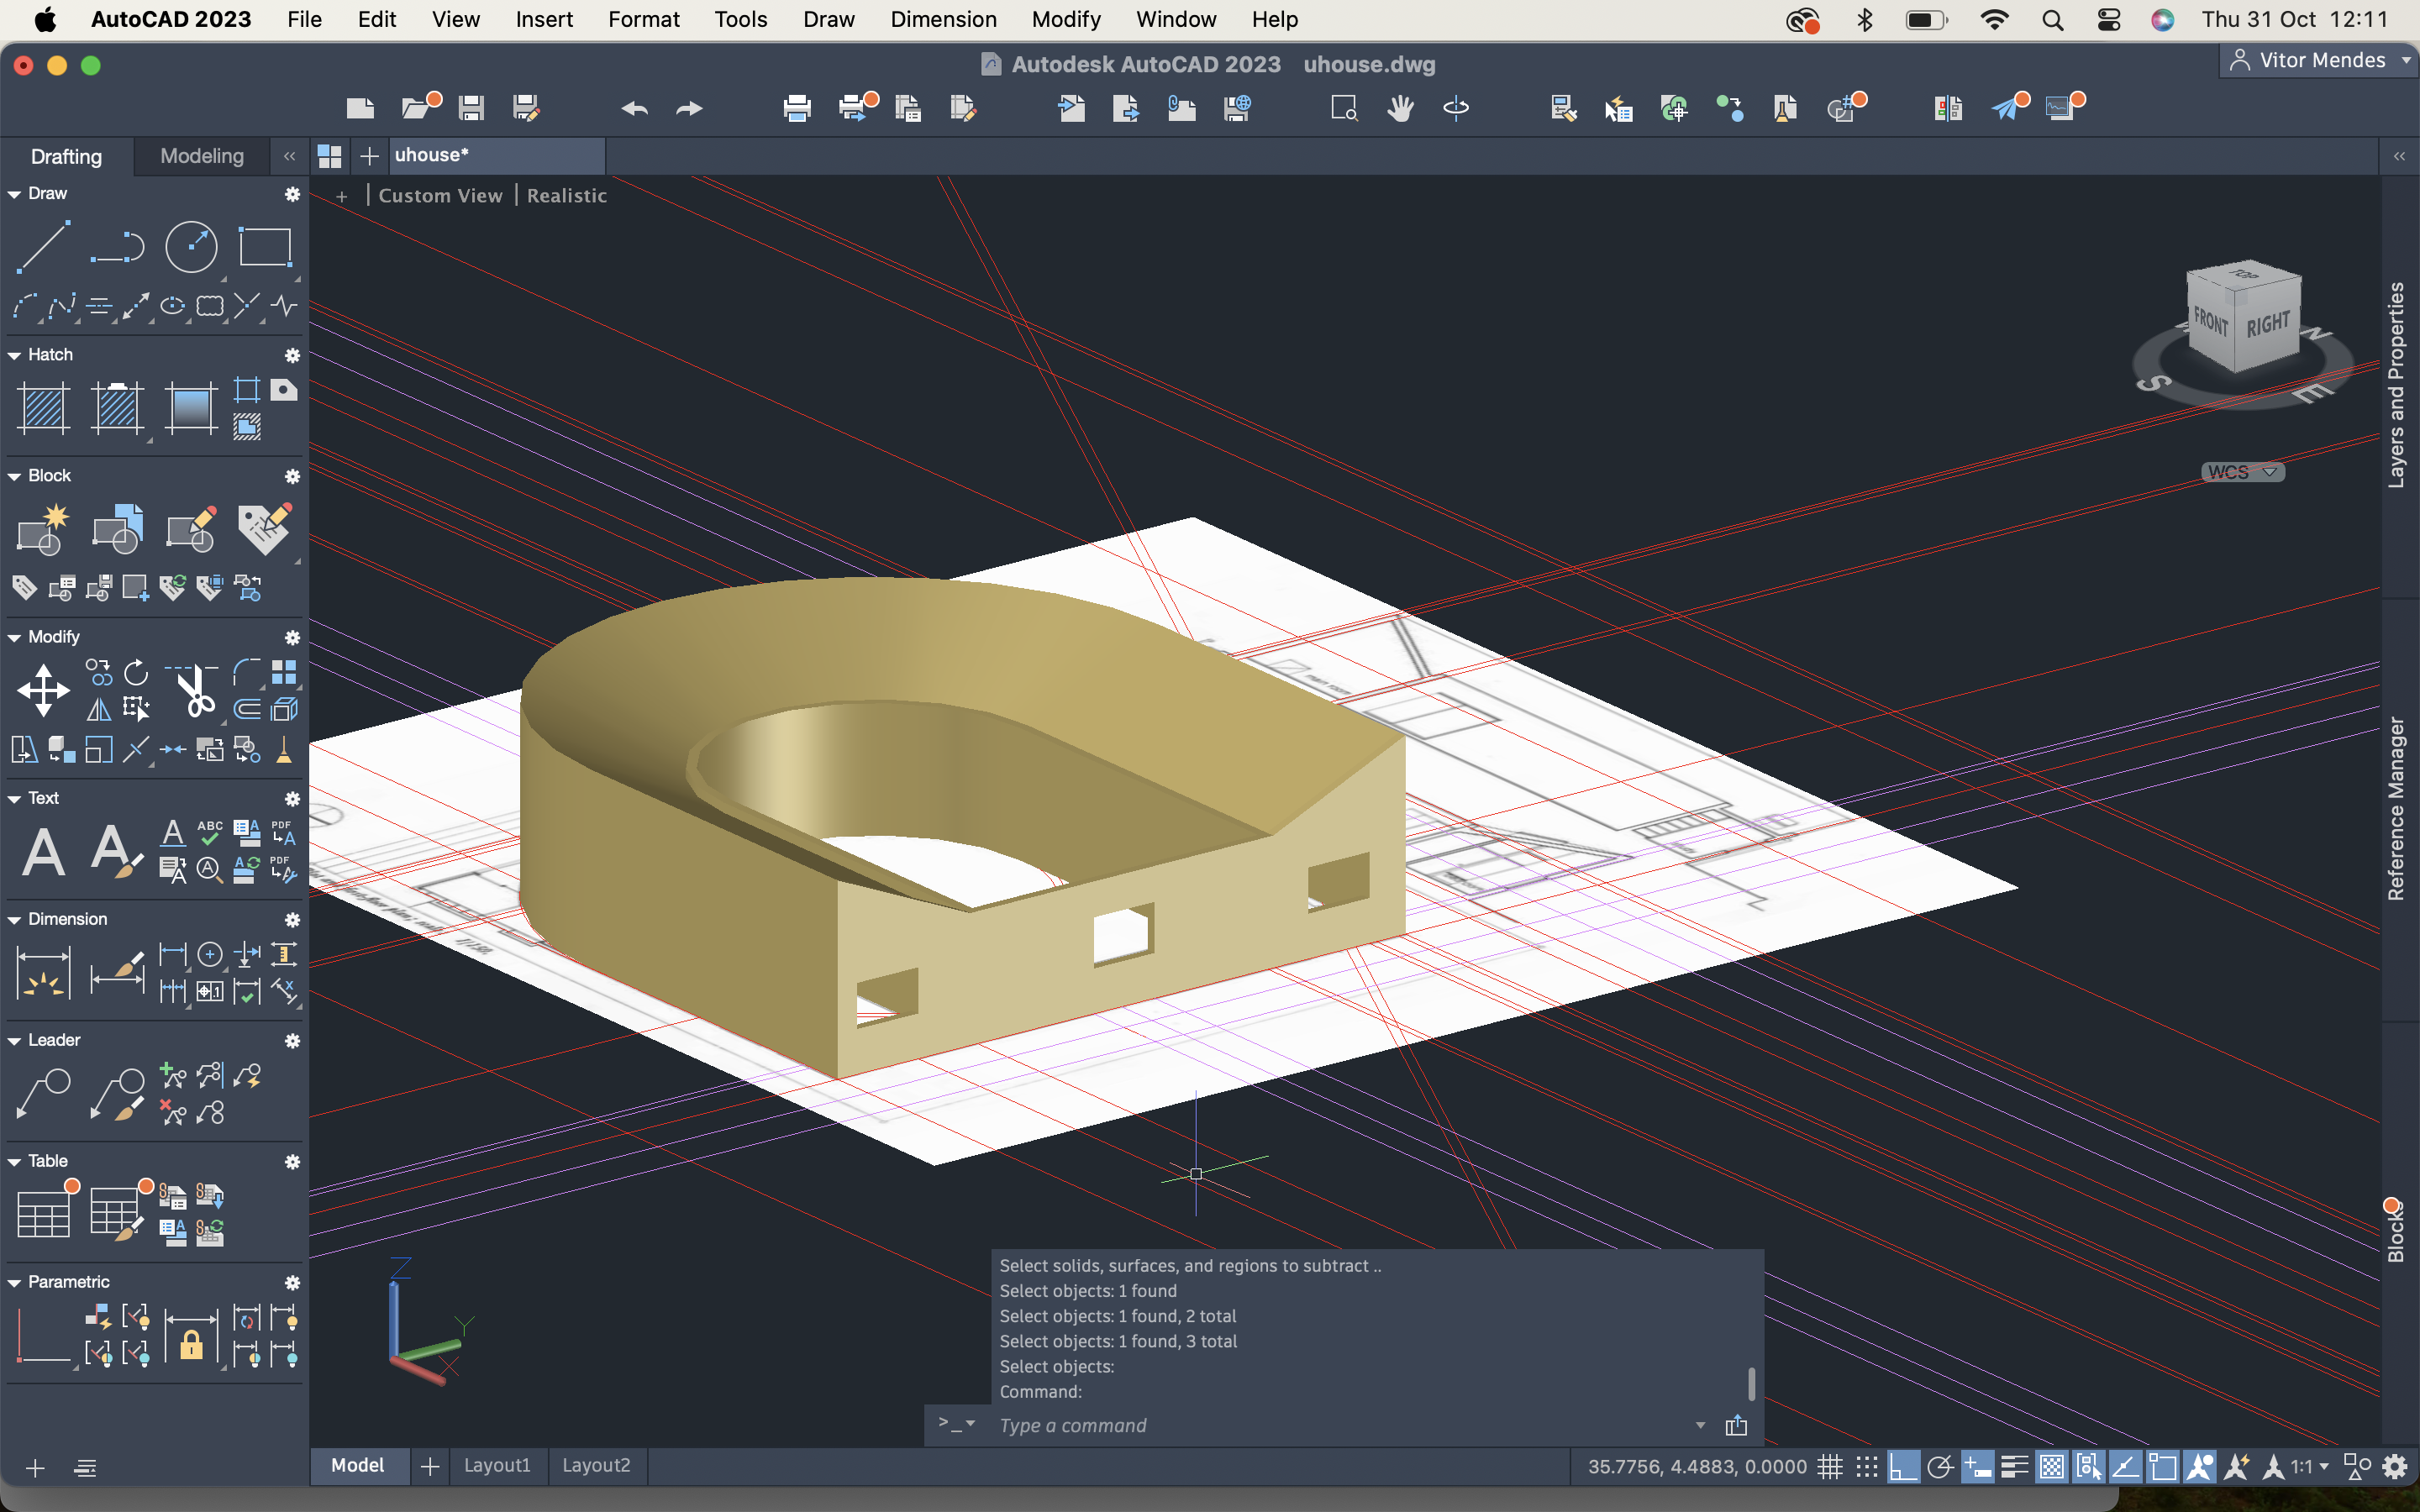Click the Parametric lock constraint icon

(x=191, y=1336)
